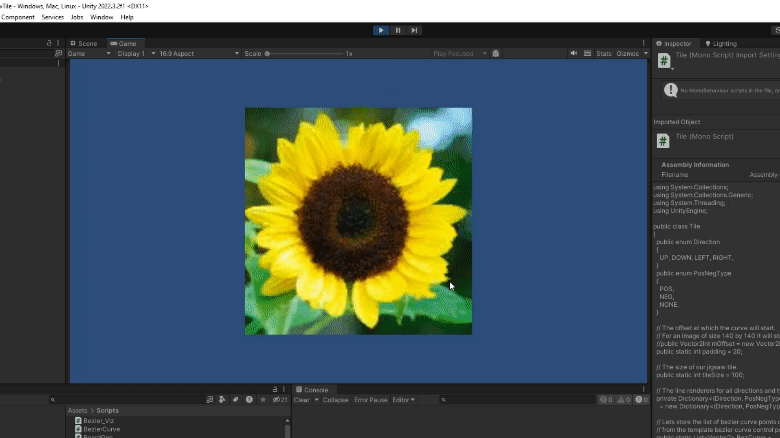
Task: Toggle Gizmos in Game view
Action: click(627, 53)
